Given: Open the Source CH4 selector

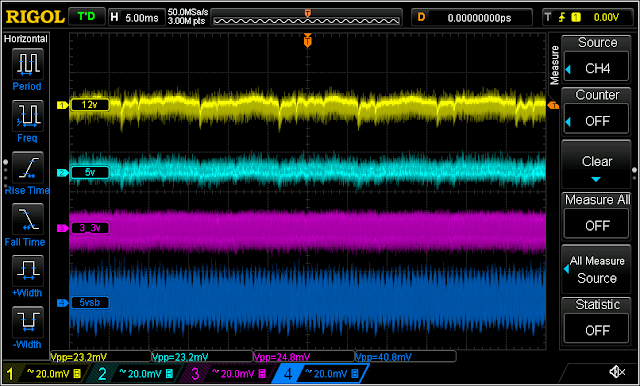Looking at the screenshot, I should [596, 68].
